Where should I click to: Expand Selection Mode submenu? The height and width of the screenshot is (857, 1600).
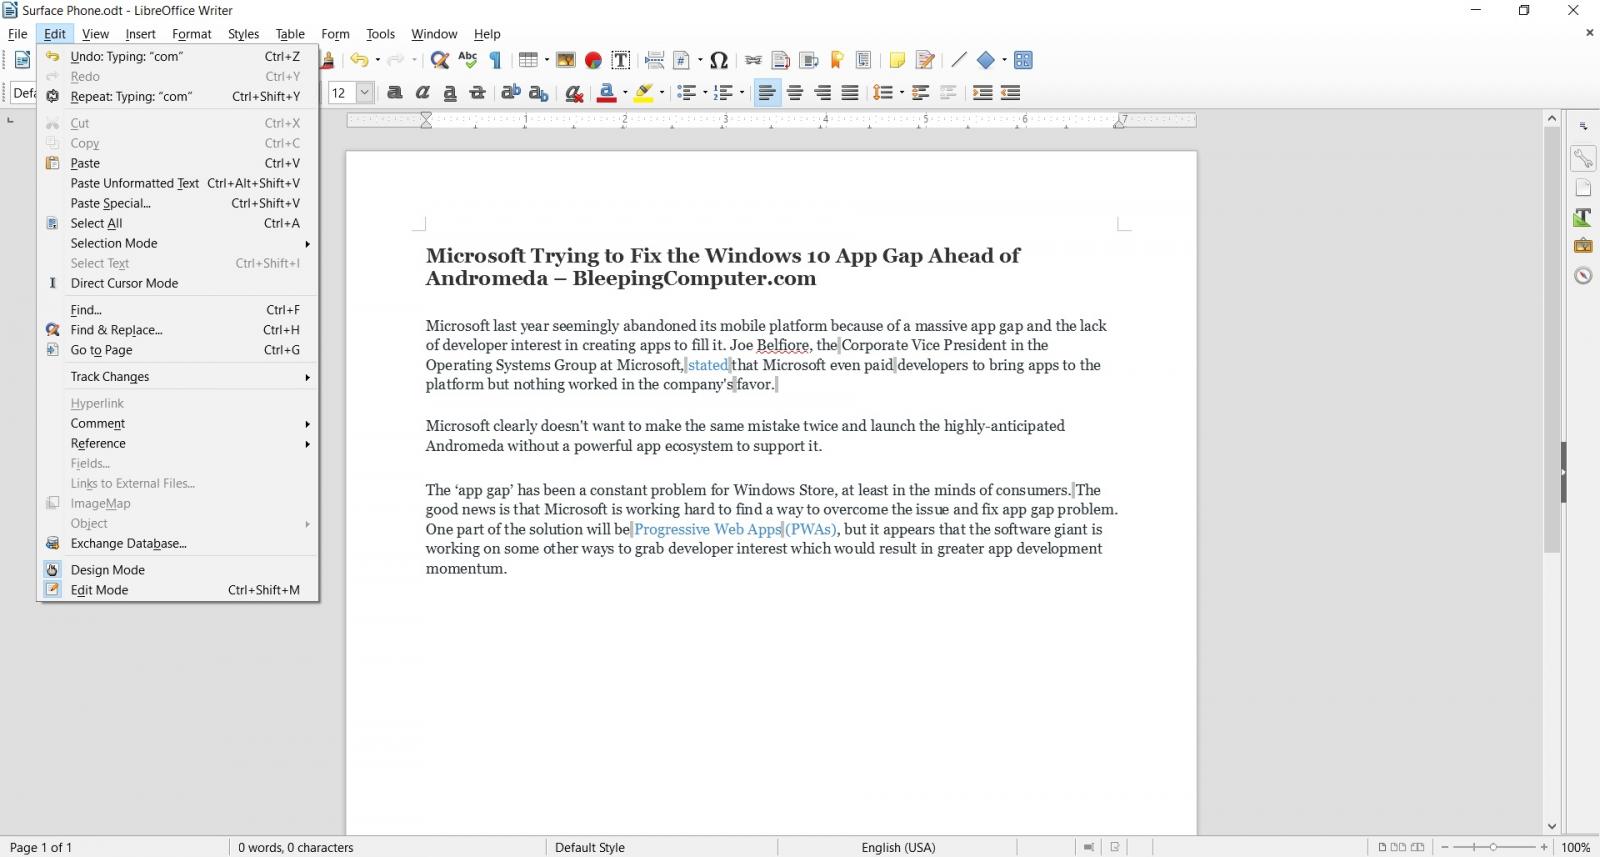pyautogui.click(x=179, y=243)
